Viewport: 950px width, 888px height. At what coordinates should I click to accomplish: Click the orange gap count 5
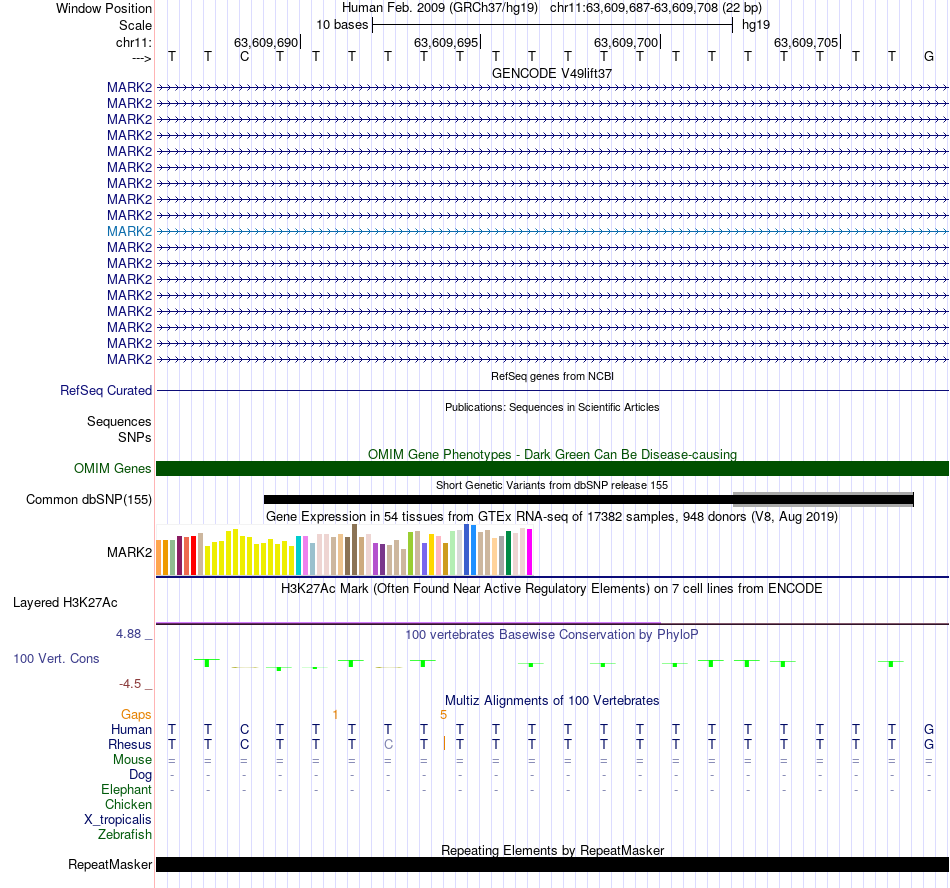[443, 715]
